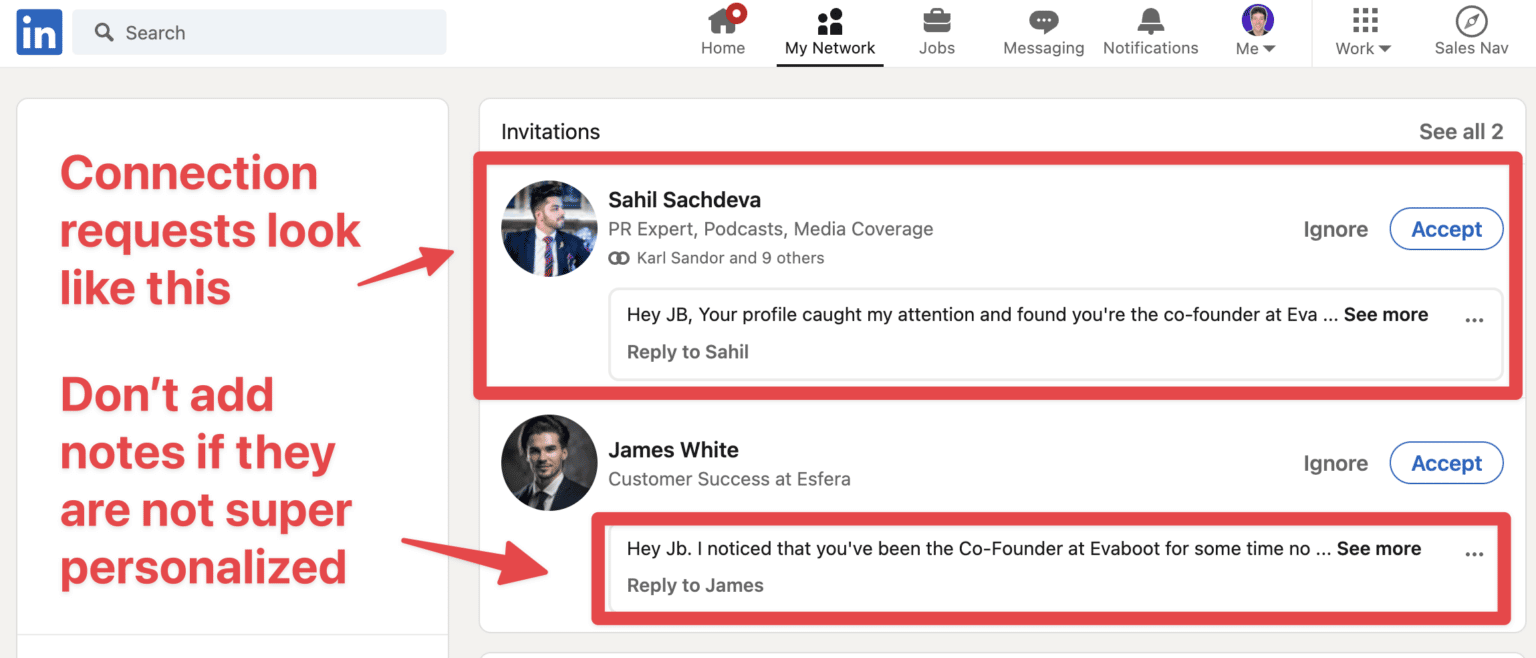This screenshot has width=1536, height=658.
Task: Open Sales Nav via the compass icon
Action: pos(1469,20)
